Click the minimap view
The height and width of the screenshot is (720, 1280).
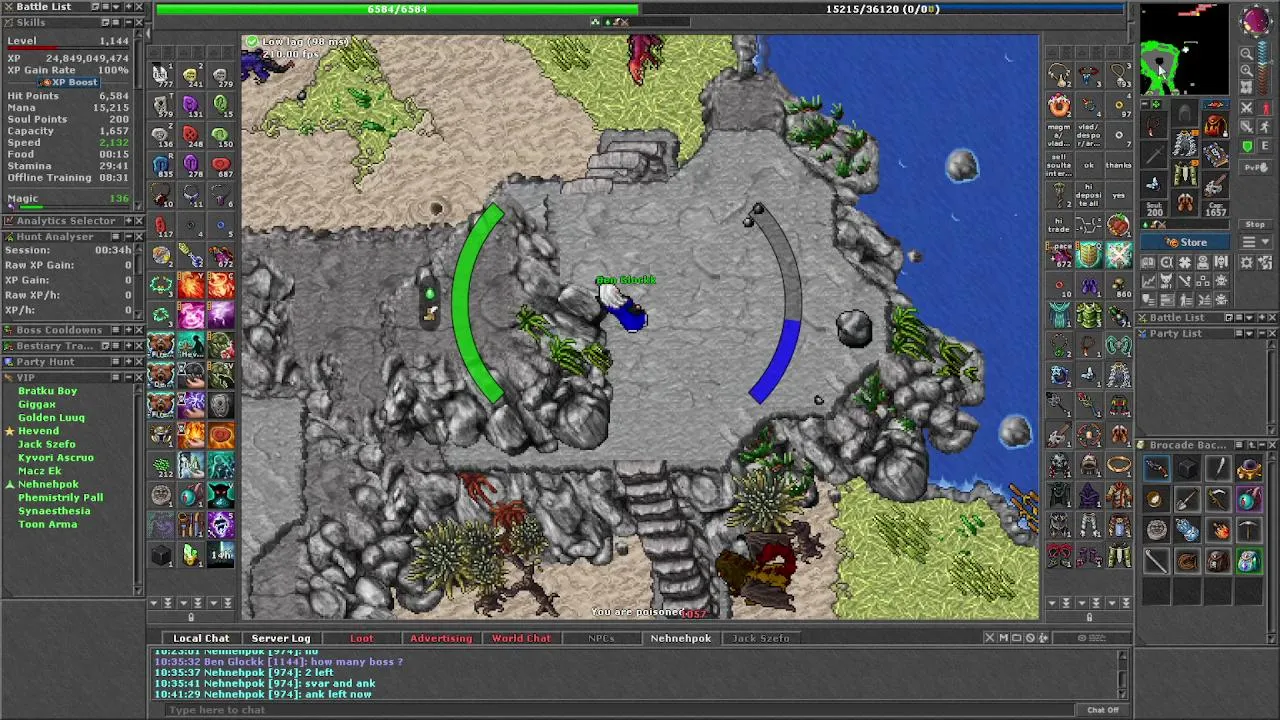coord(1184,50)
